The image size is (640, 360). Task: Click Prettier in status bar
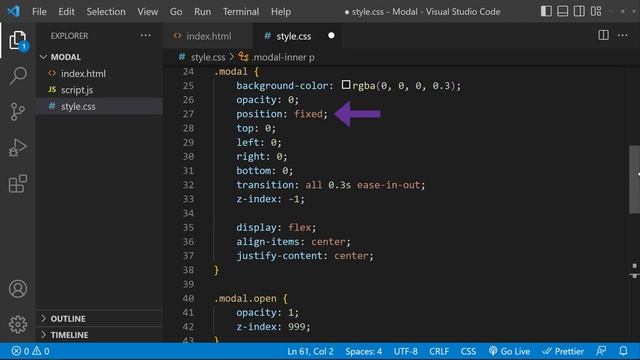click(x=563, y=351)
